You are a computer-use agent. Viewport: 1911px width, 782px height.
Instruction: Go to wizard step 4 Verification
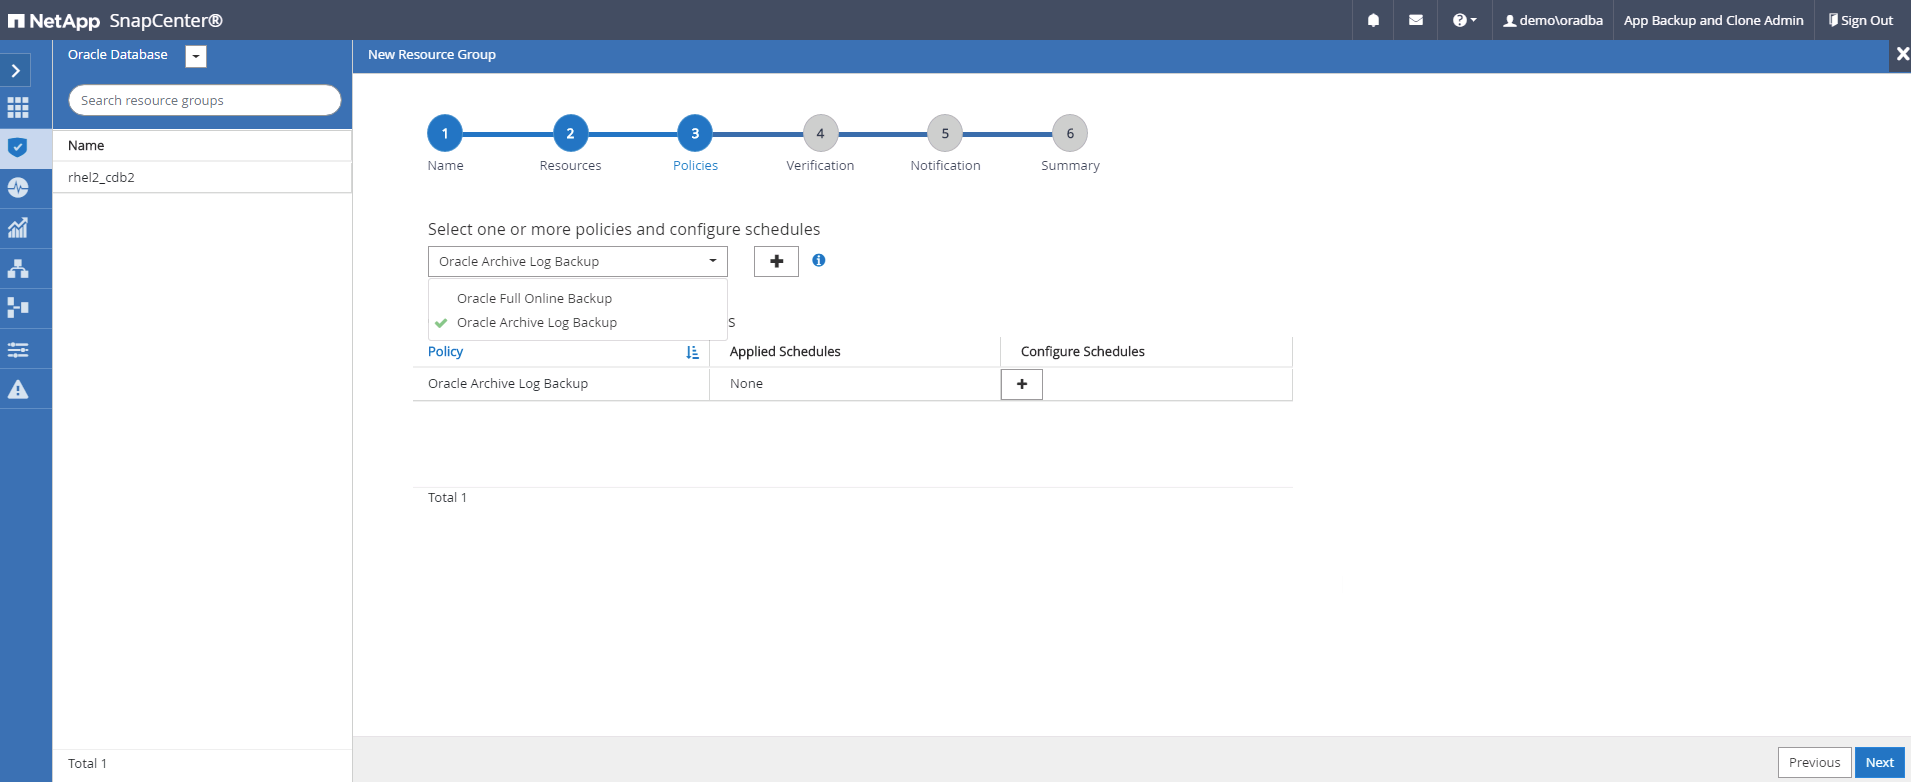pyautogui.click(x=820, y=133)
